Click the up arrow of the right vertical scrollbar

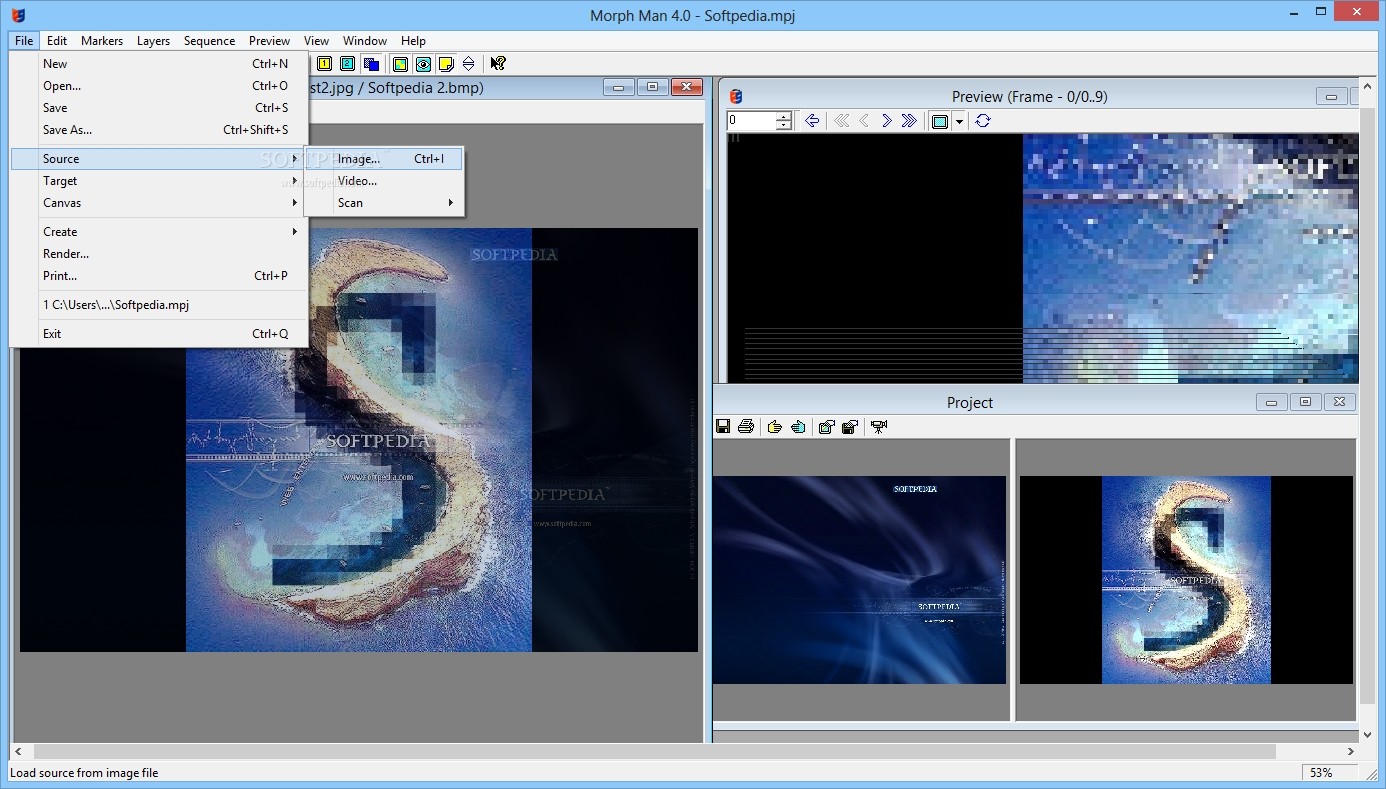[x=1369, y=88]
